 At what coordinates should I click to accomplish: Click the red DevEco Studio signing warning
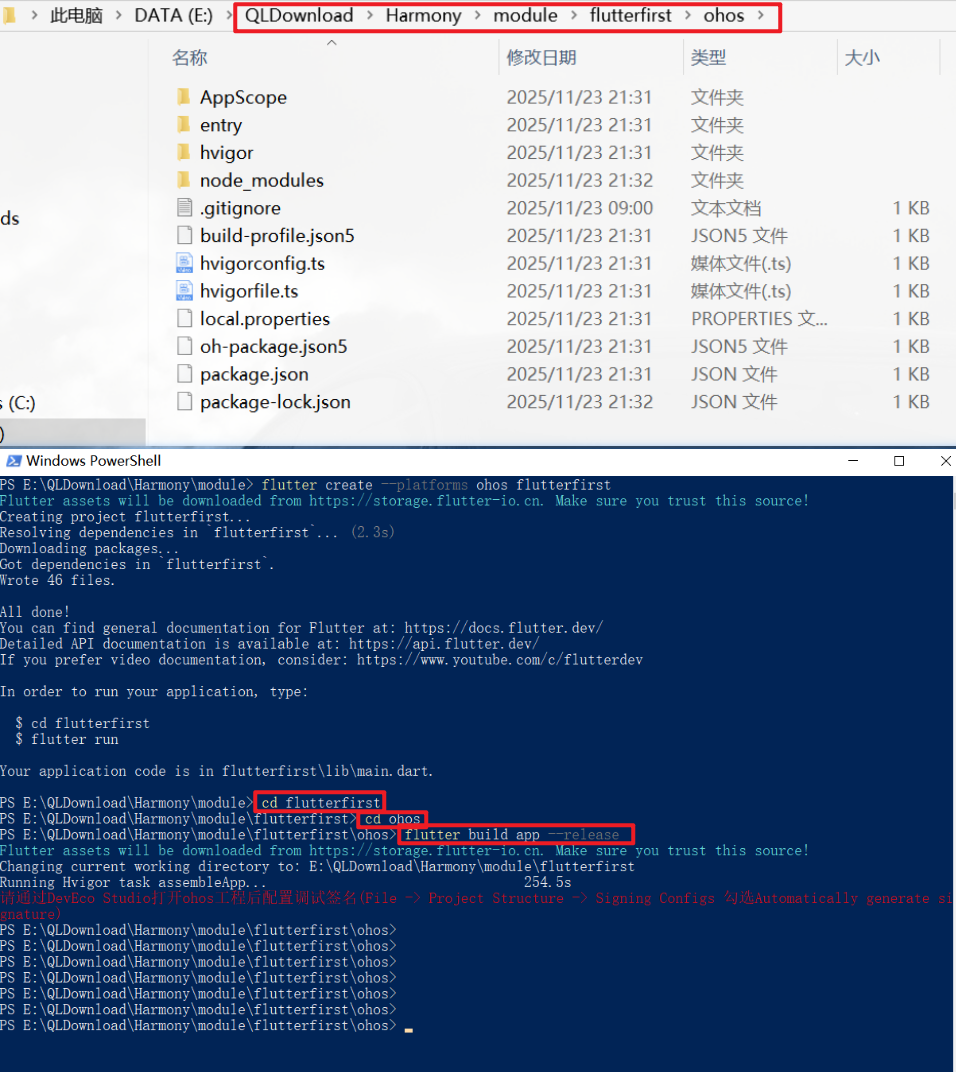[x=475, y=906]
